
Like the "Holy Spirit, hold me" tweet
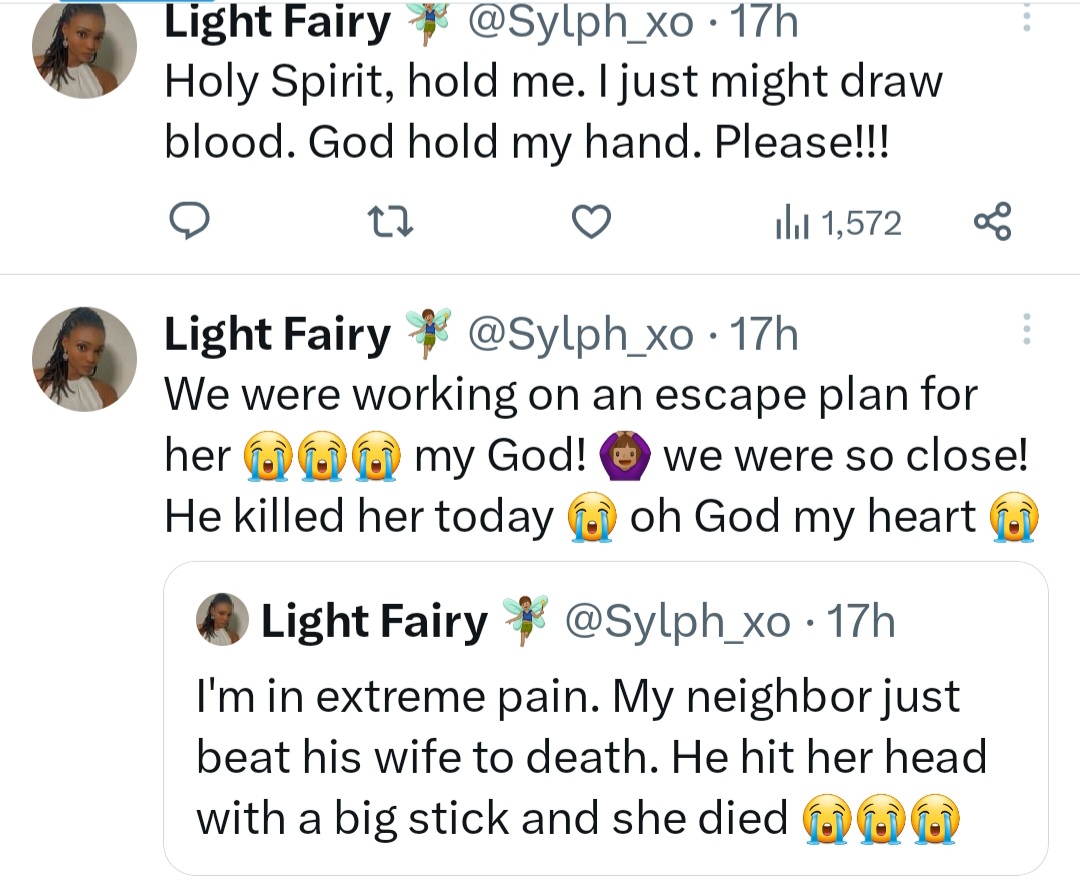pos(591,223)
